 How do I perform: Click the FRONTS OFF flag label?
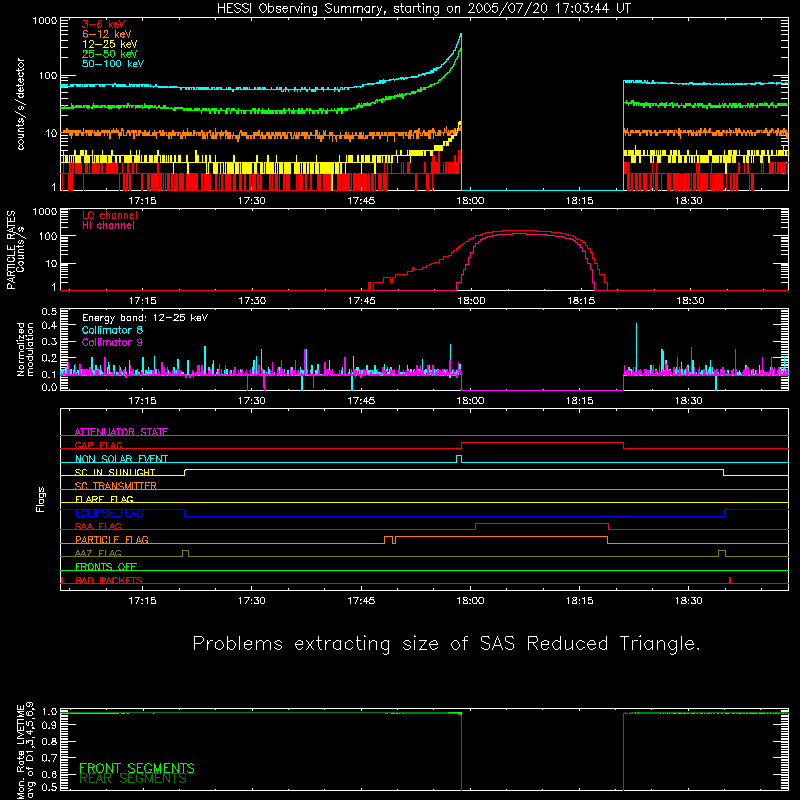(106, 566)
